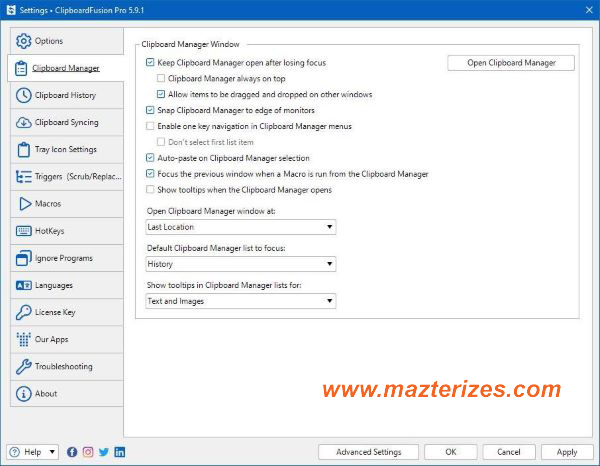Screen dimensions: 600x466
Task: Toggle Auto-paste on Clipboard Manager selection
Action: (150, 158)
